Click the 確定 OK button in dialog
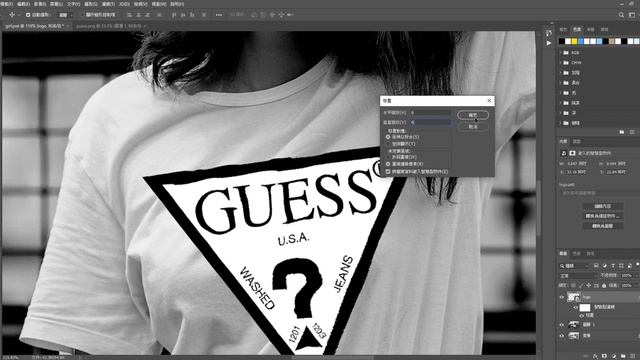The image size is (640, 360). 473,115
